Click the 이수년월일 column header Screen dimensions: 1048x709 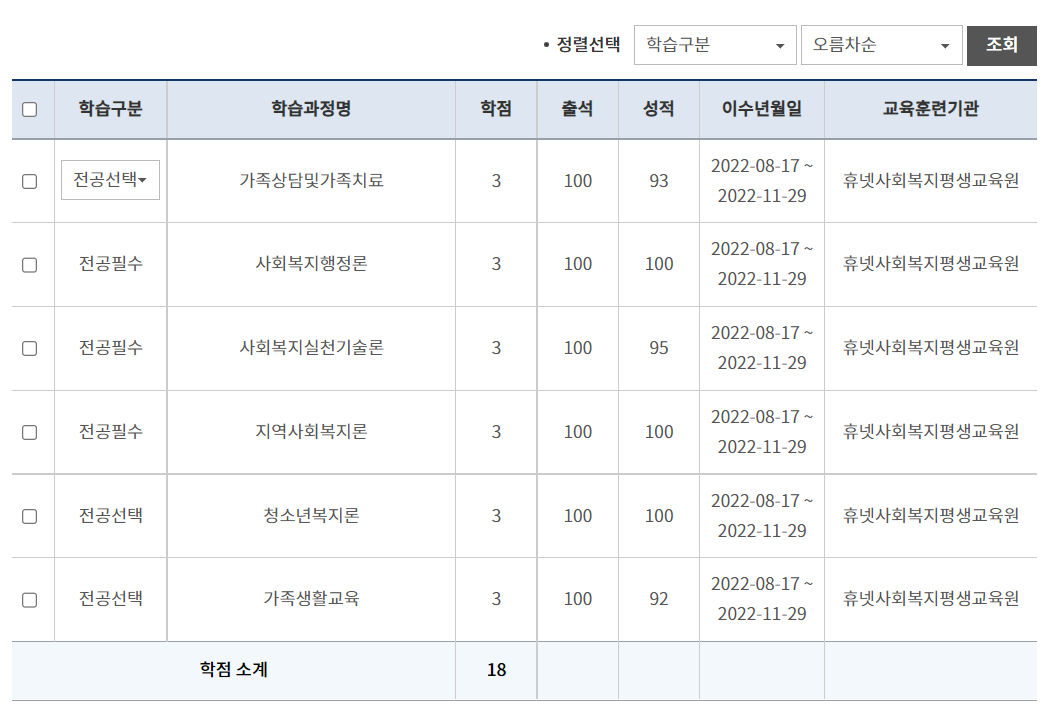pyautogui.click(x=761, y=108)
